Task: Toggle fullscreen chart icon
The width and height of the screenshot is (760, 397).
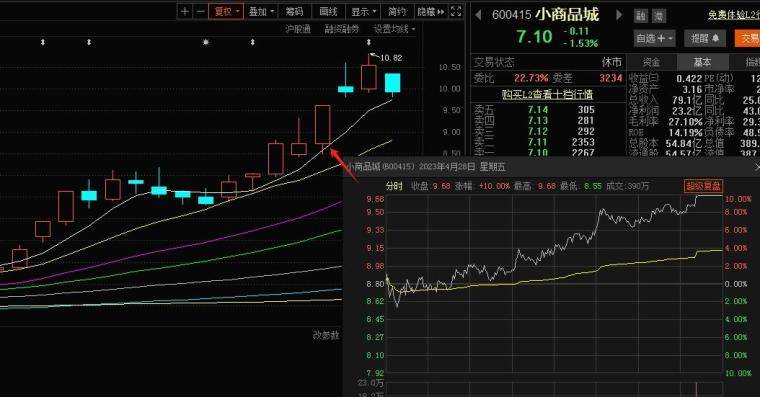Action: coord(456,12)
